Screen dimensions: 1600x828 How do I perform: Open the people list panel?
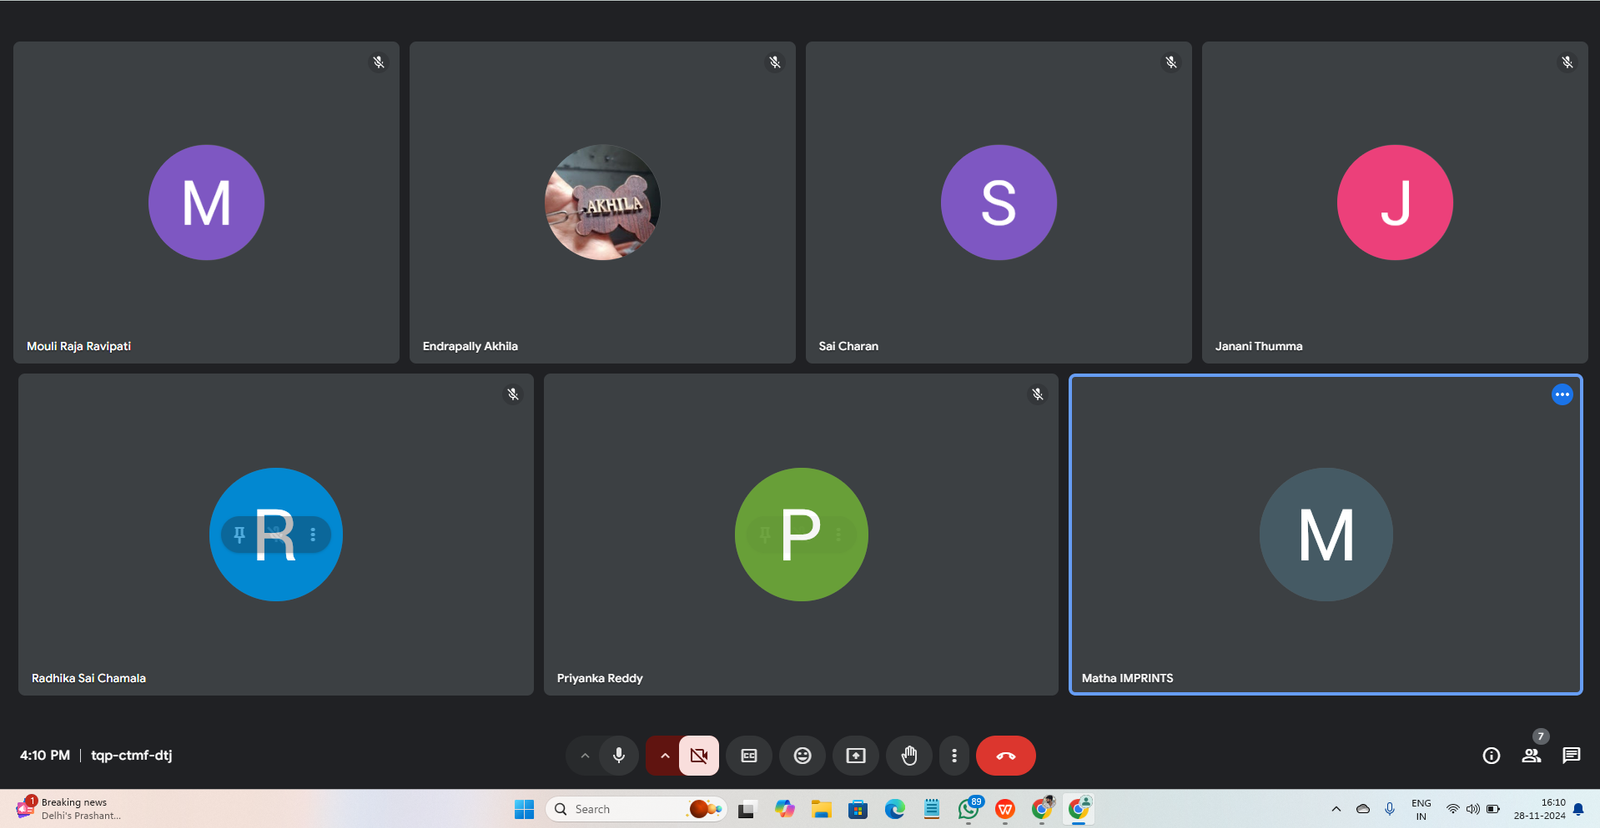click(x=1531, y=756)
